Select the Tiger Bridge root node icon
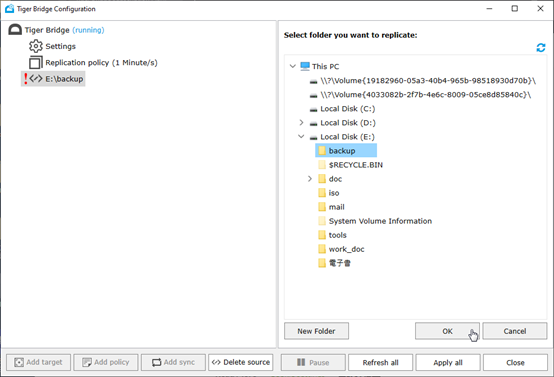Viewport: 554px width, 377px height. [x=15, y=30]
